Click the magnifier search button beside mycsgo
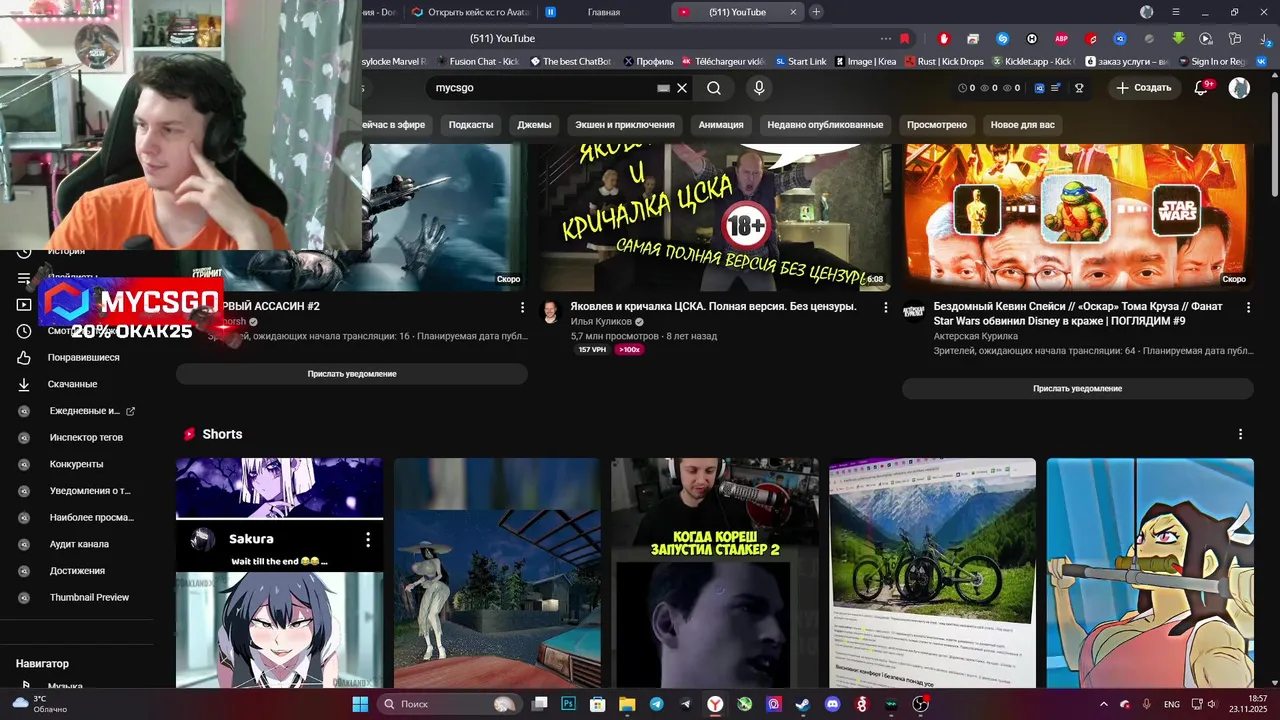The image size is (1280, 720). [x=714, y=88]
